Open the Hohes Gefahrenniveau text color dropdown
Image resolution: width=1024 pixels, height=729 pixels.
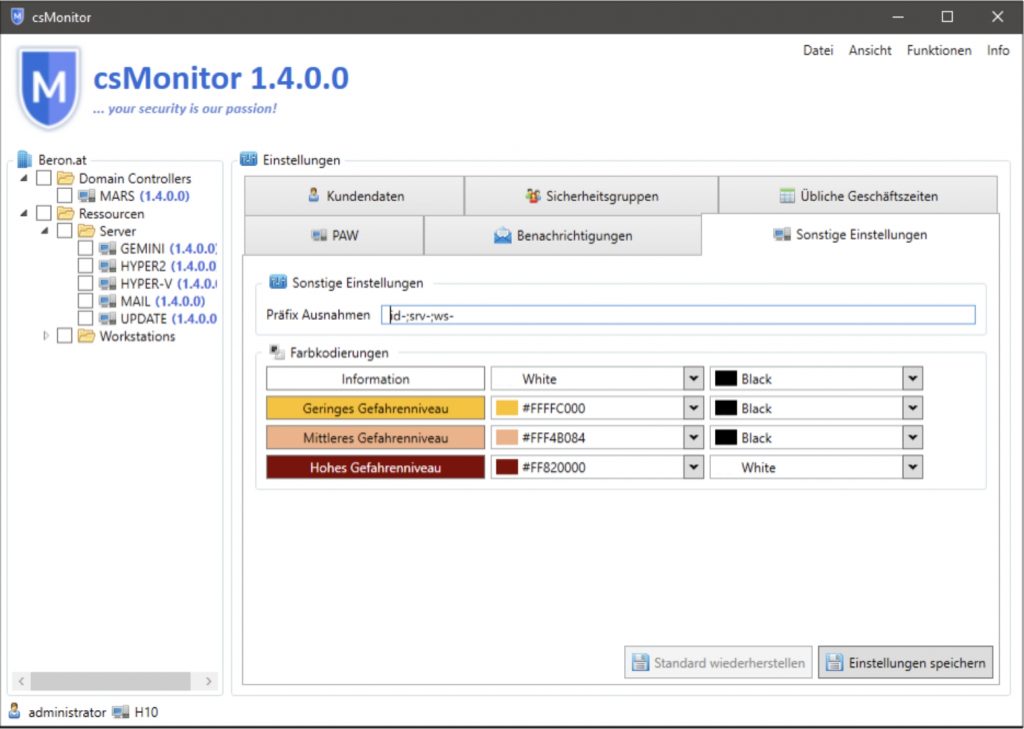pos(911,467)
